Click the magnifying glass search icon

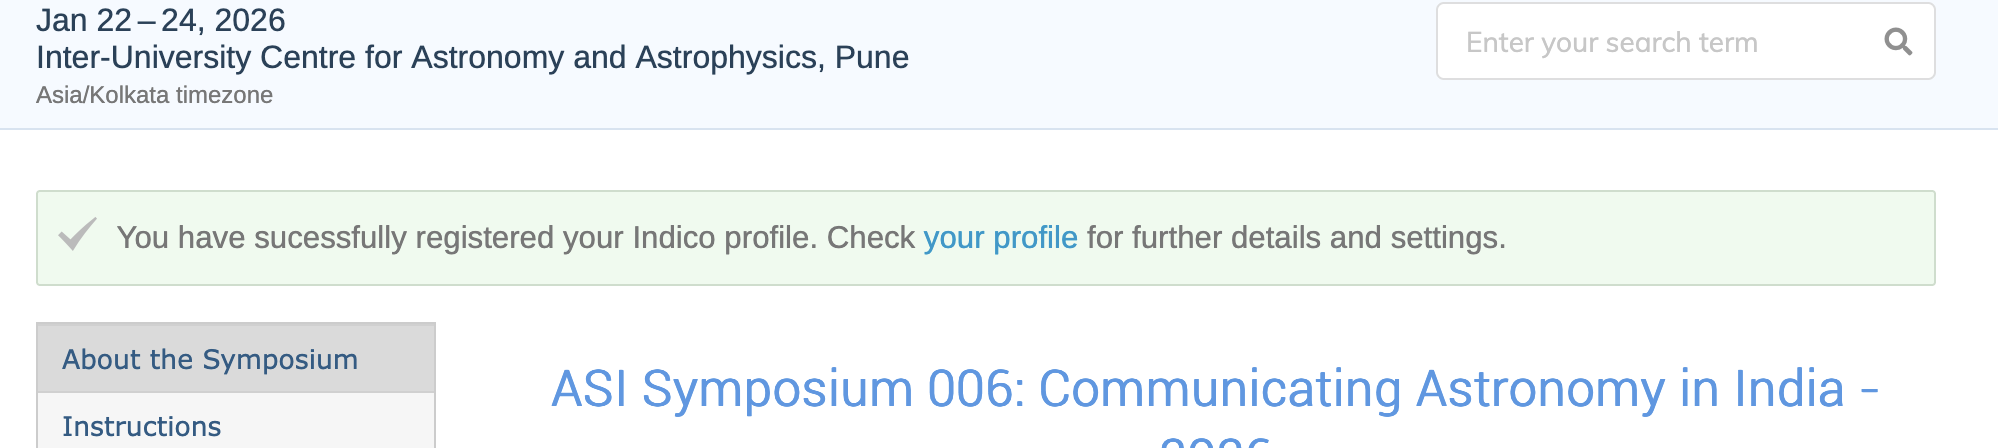[x=1897, y=42]
